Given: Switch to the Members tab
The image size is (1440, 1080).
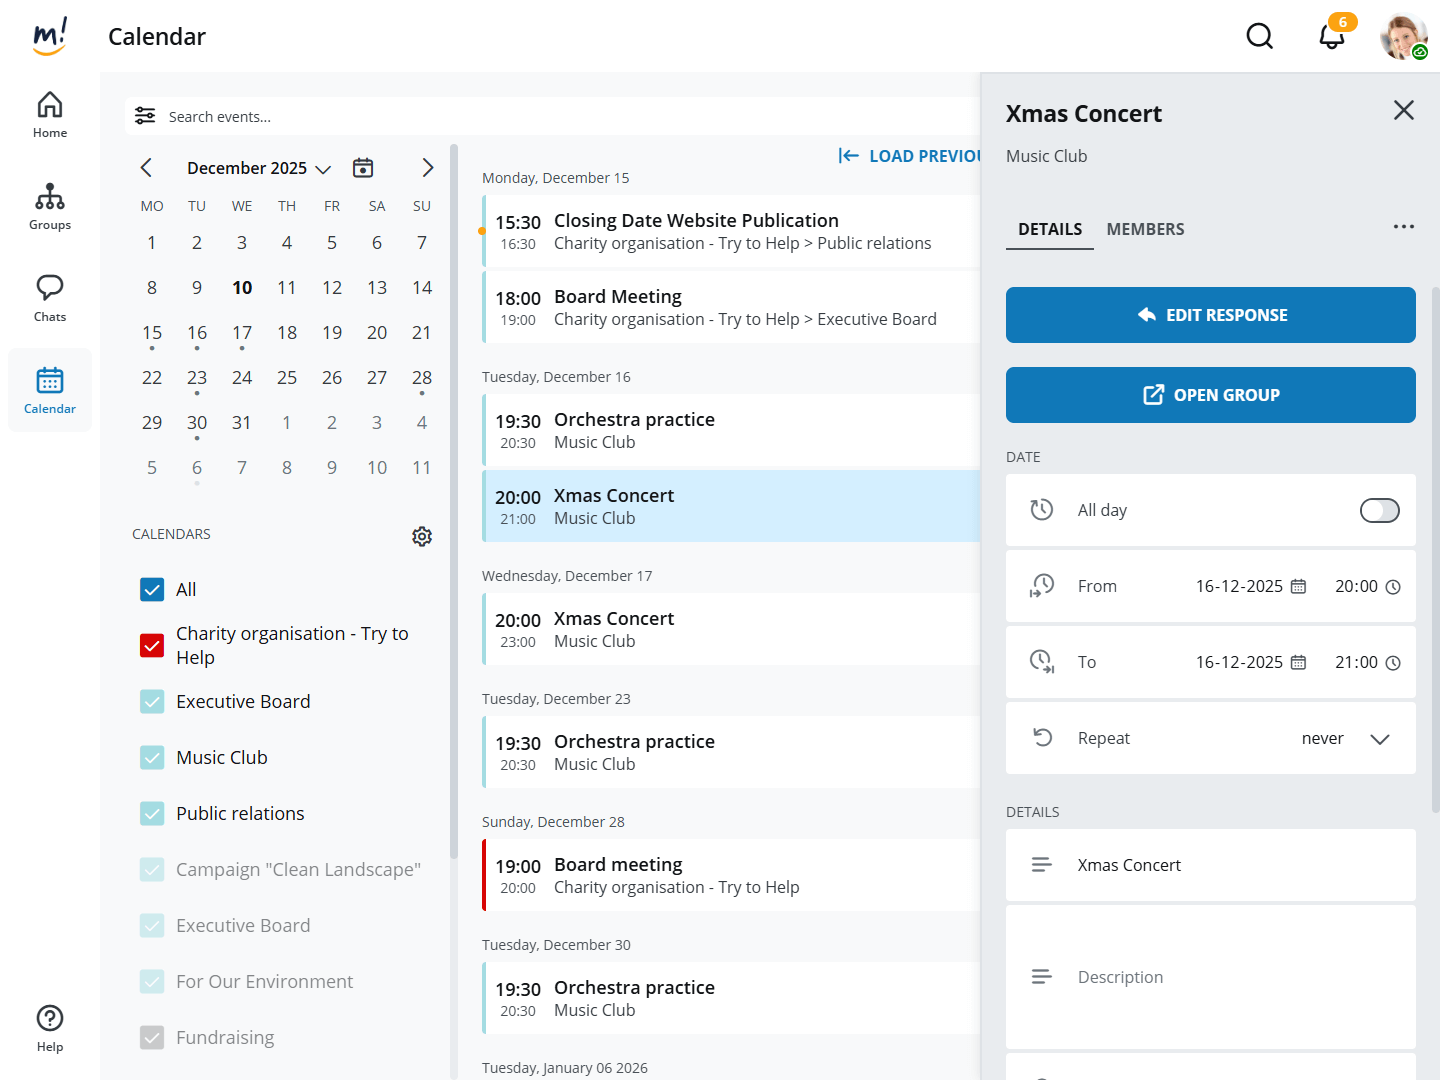Looking at the screenshot, I should tap(1145, 230).
